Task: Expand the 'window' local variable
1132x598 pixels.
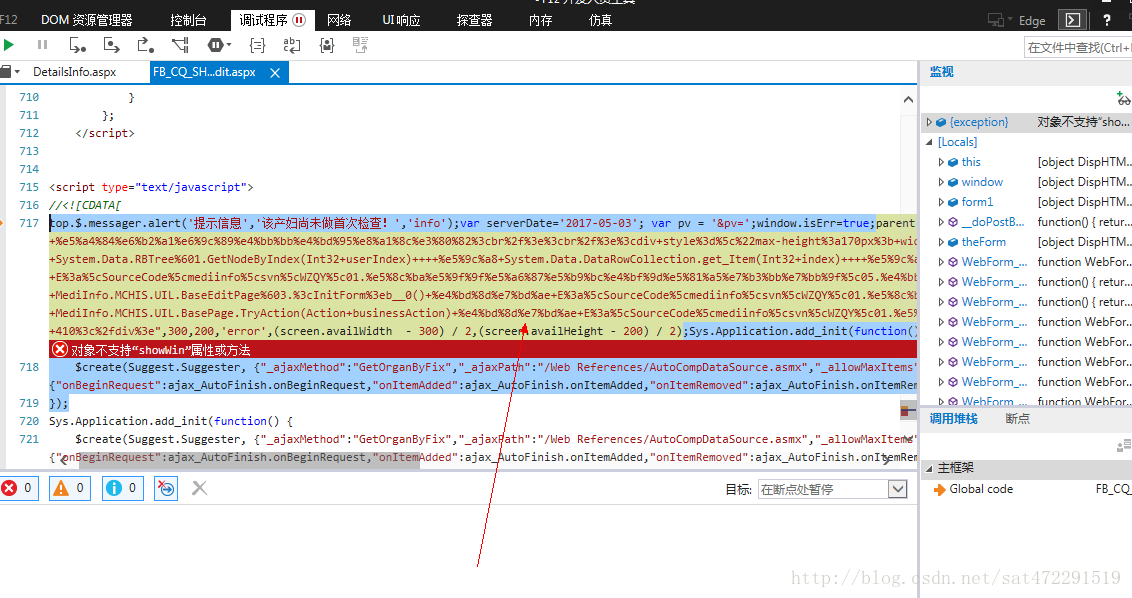Action: pos(941,182)
